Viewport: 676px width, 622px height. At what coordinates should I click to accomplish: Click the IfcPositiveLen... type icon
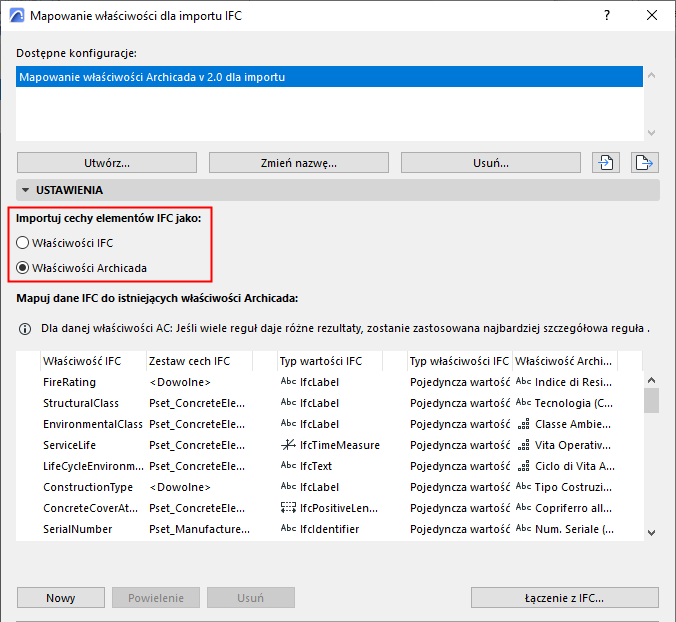coord(288,508)
